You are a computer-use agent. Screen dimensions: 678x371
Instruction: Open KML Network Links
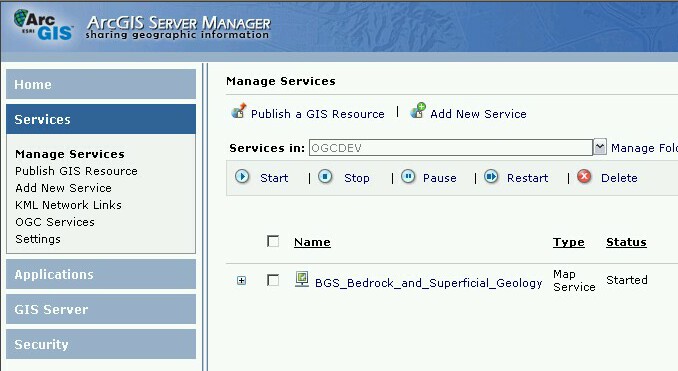(x=68, y=205)
